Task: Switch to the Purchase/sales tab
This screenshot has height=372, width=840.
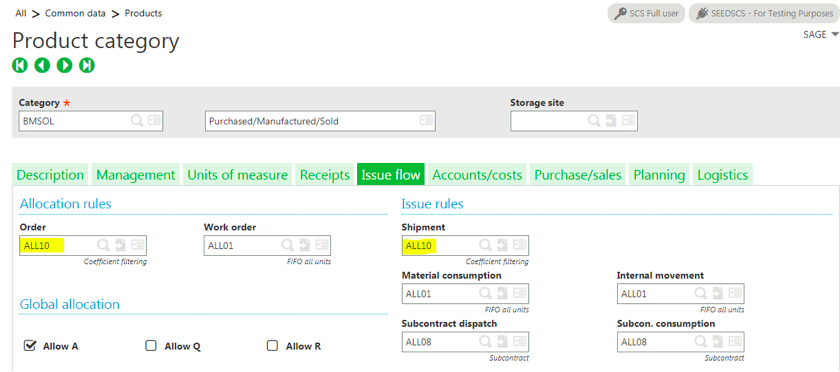Action: [x=578, y=175]
